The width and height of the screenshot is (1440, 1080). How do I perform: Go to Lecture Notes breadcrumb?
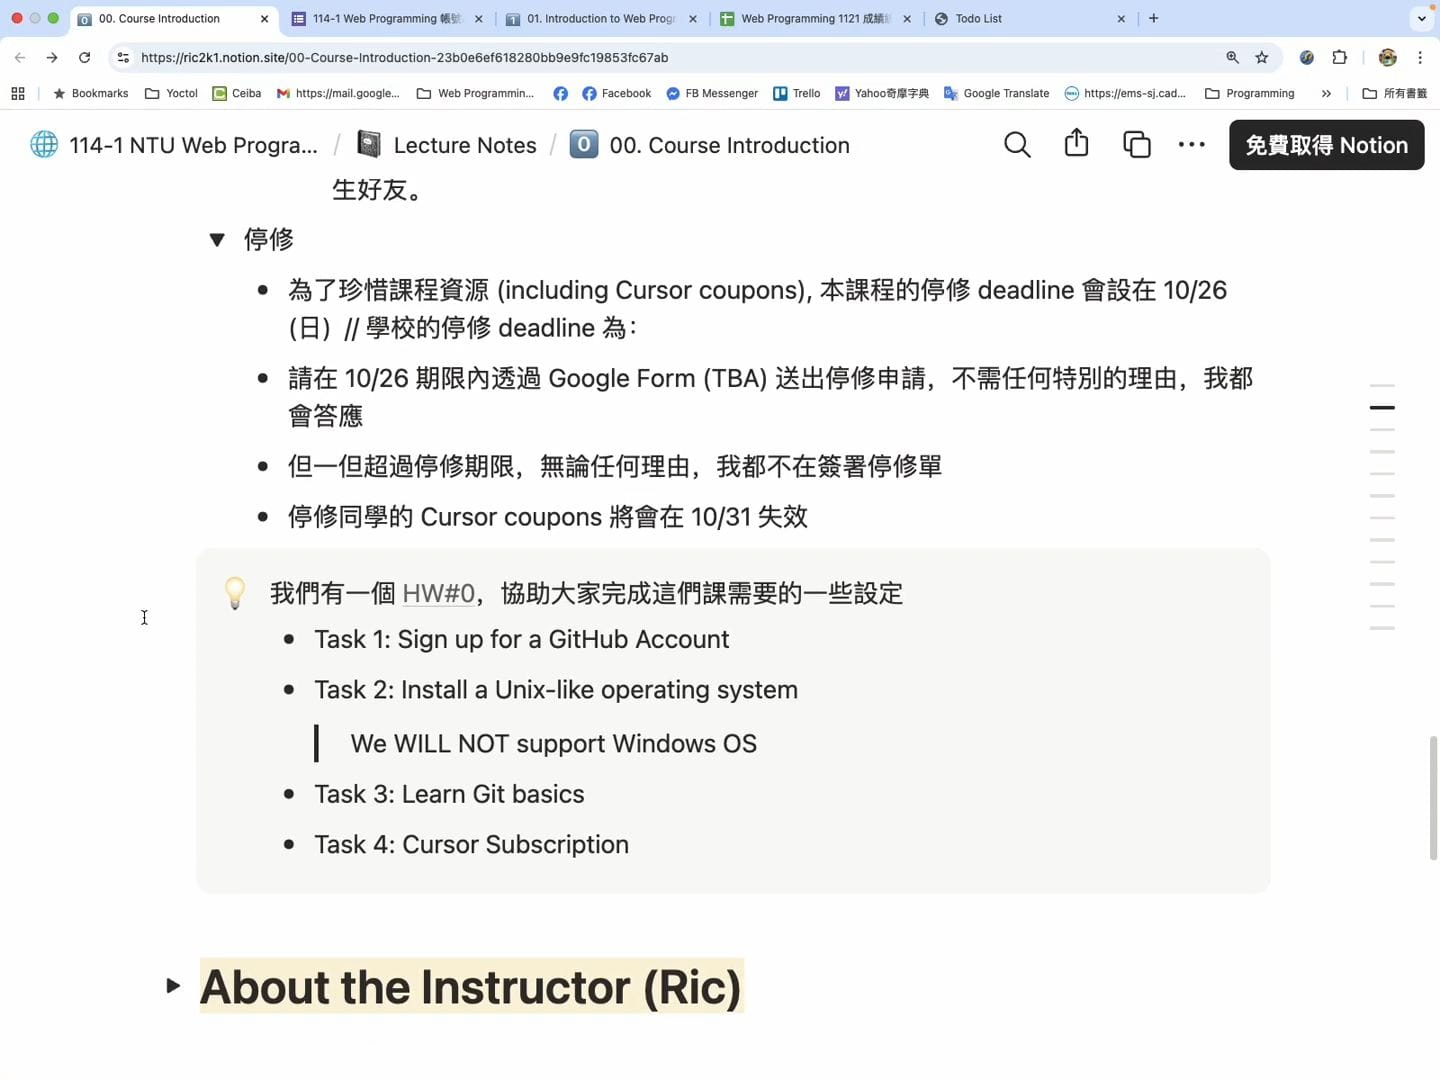click(x=465, y=145)
